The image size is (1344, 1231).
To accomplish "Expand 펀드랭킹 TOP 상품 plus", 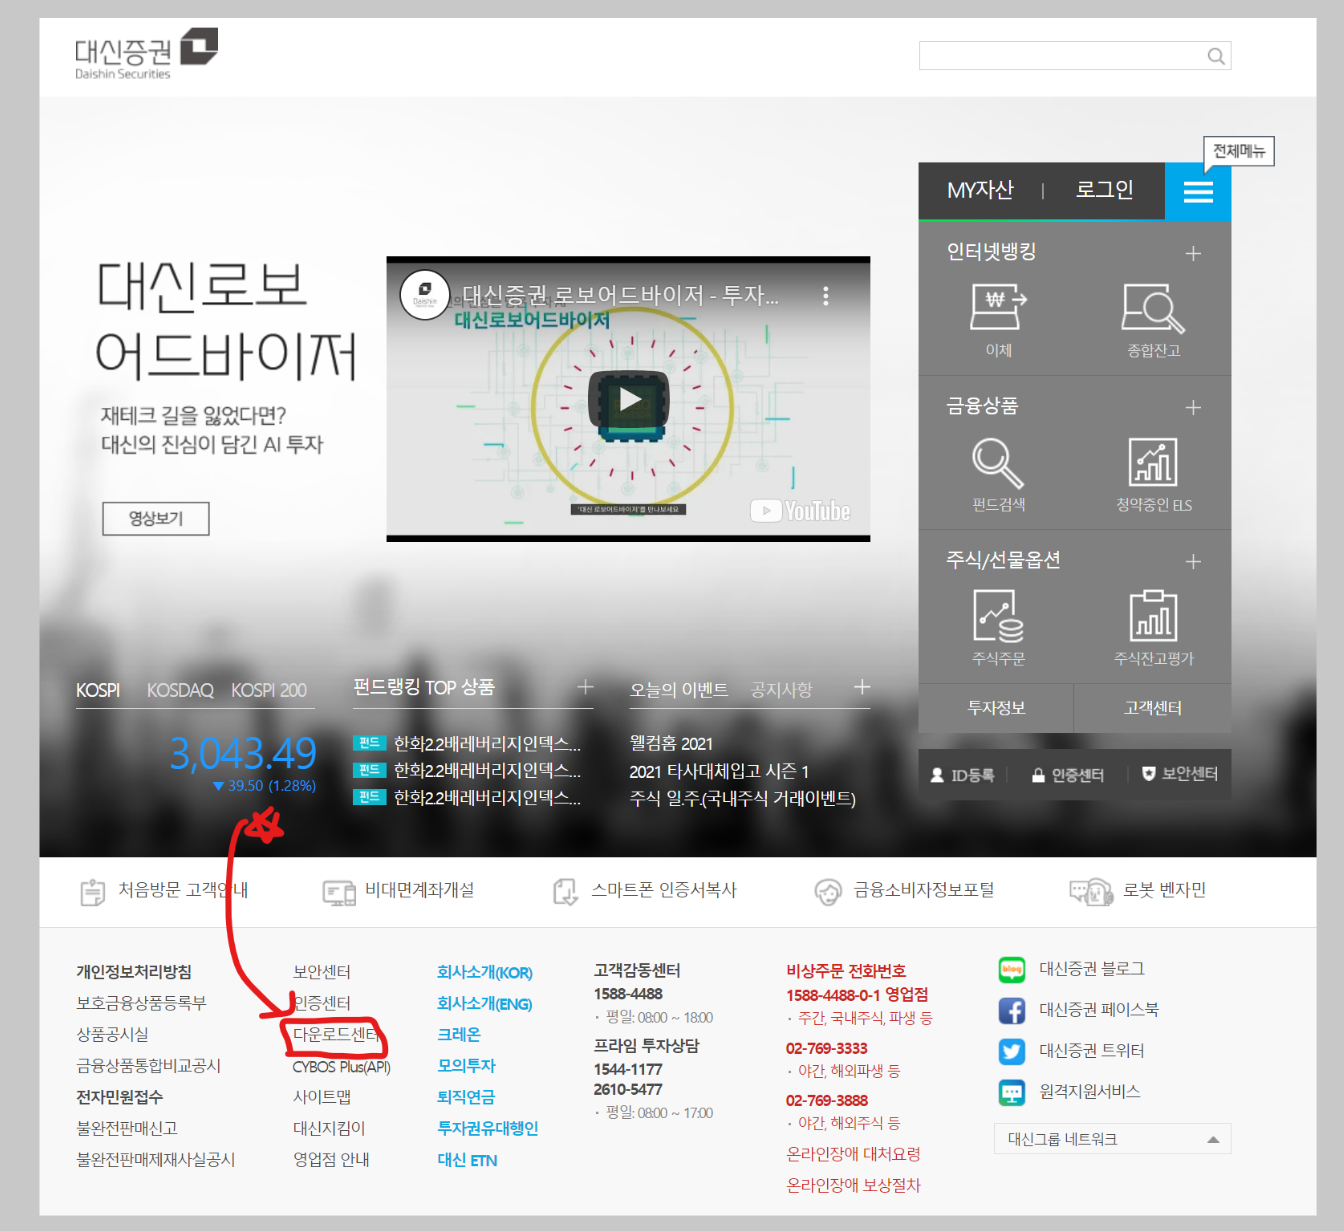I will tap(586, 687).
